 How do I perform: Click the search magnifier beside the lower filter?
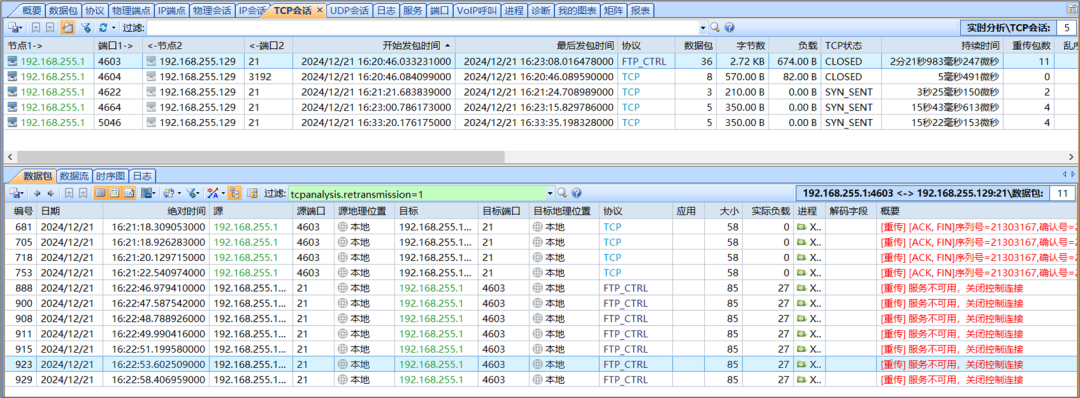pyautogui.click(x=562, y=193)
